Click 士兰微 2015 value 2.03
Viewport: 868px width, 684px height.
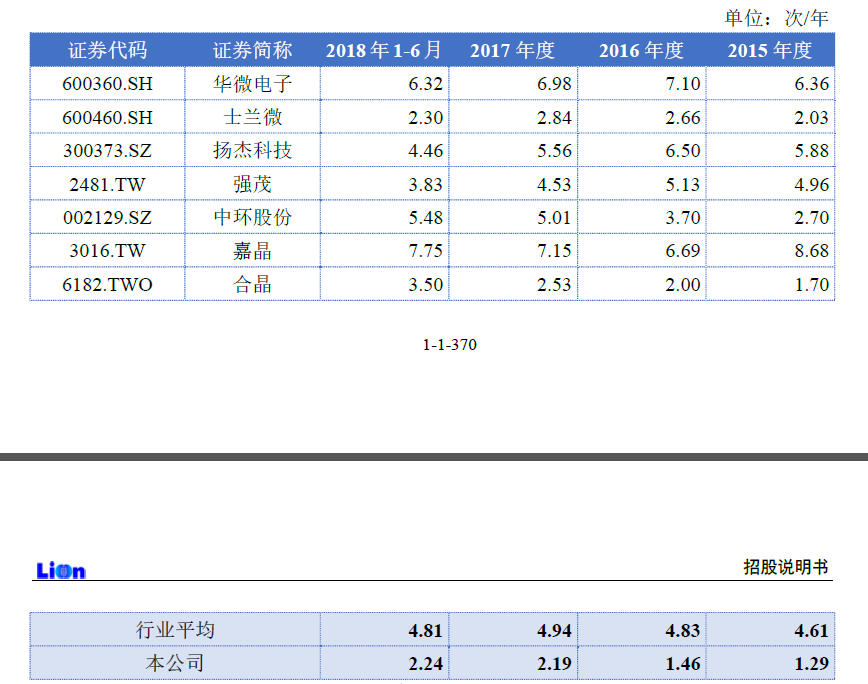[812, 117]
